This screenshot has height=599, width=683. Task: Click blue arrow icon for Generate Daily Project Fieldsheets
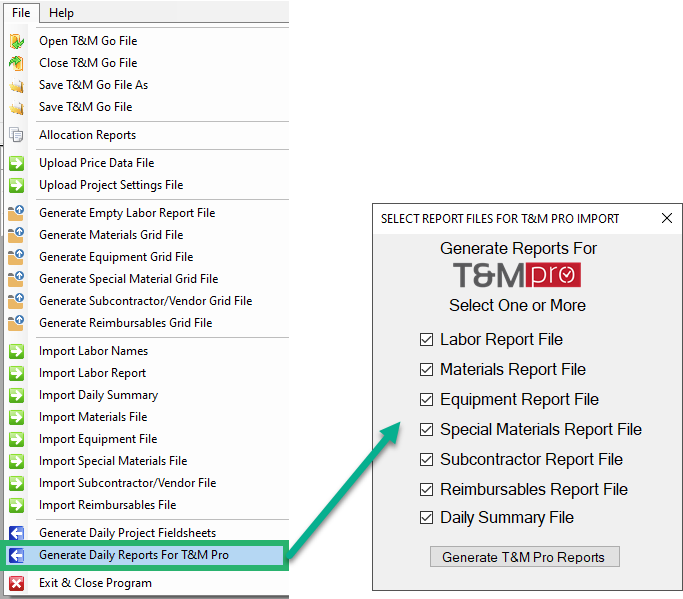click(x=17, y=533)
